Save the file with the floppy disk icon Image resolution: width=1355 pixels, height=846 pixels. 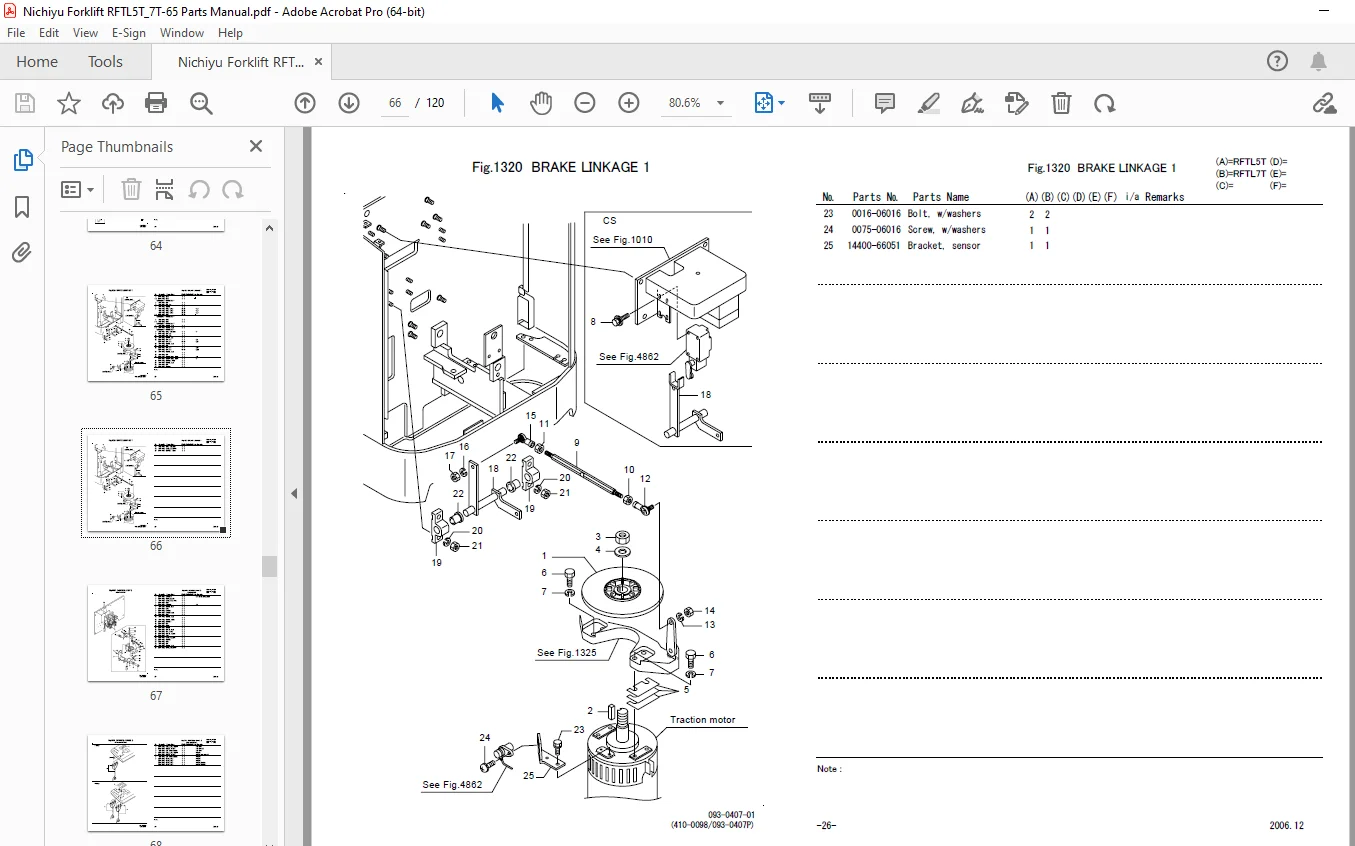click(x=24, y=103)
